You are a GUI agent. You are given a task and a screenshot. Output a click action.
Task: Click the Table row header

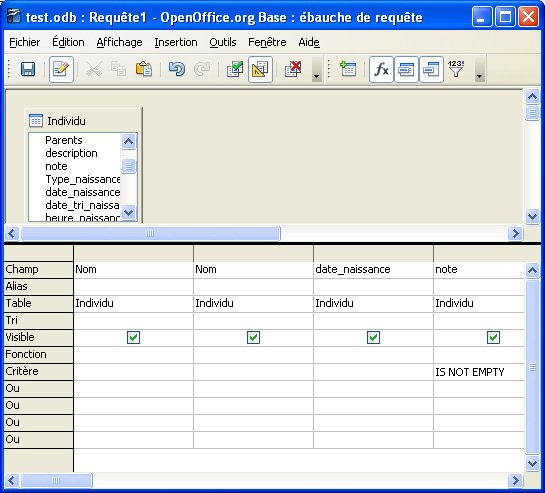coord(38,303)
